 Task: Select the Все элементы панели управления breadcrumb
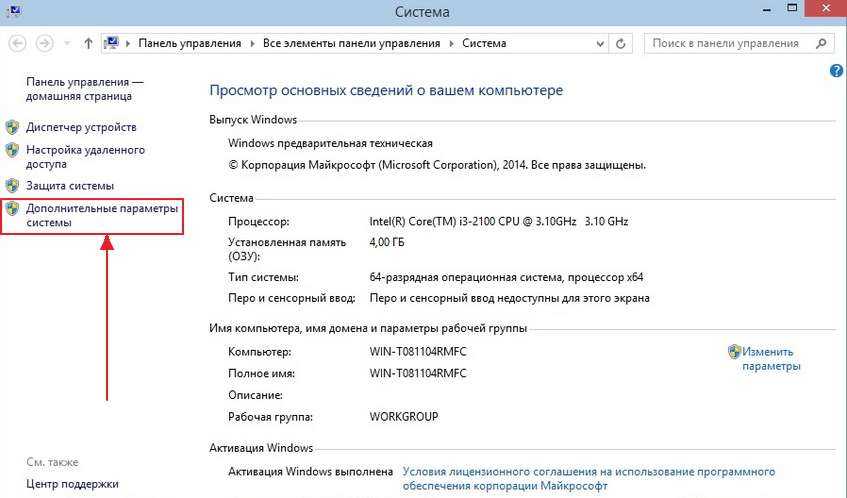coord(351,44)
